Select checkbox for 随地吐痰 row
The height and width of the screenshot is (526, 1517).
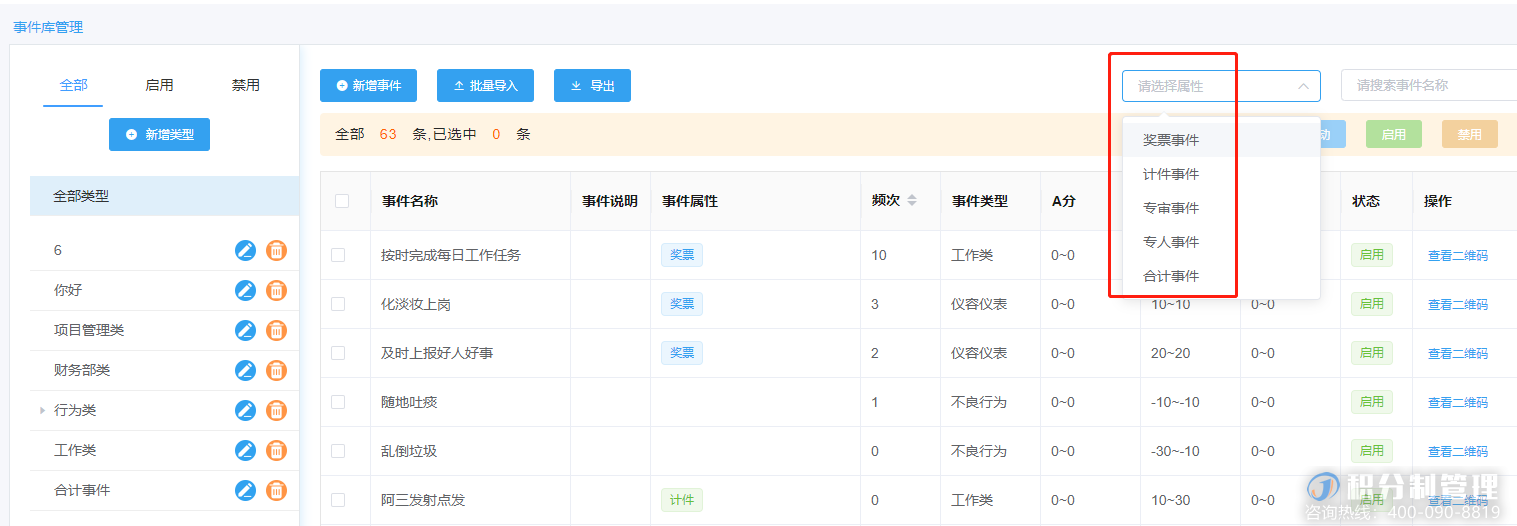click(338, 402)
